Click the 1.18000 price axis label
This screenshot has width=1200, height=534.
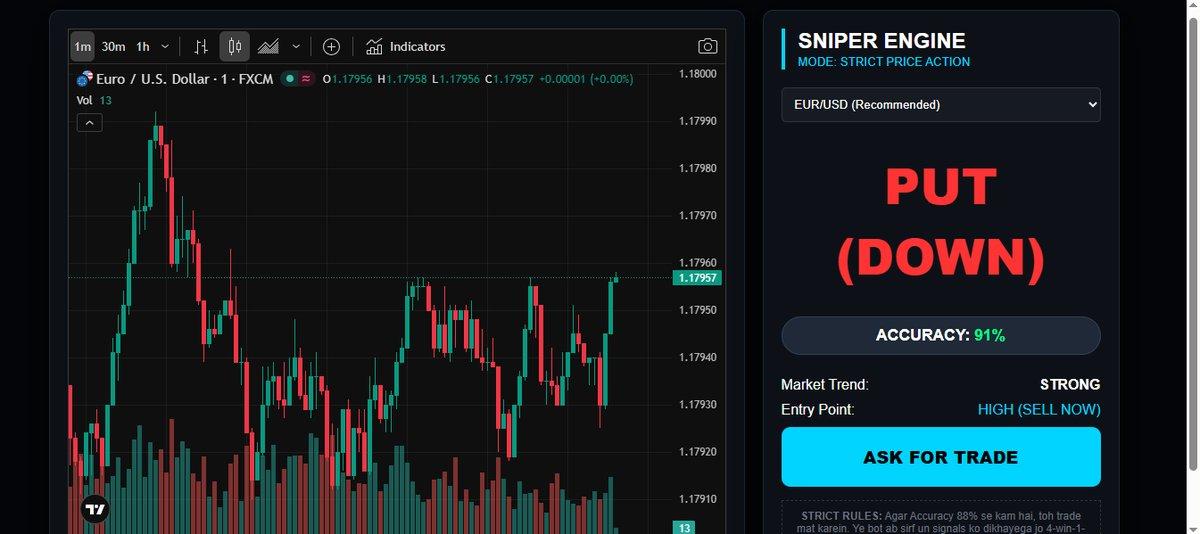click(697, 74)
